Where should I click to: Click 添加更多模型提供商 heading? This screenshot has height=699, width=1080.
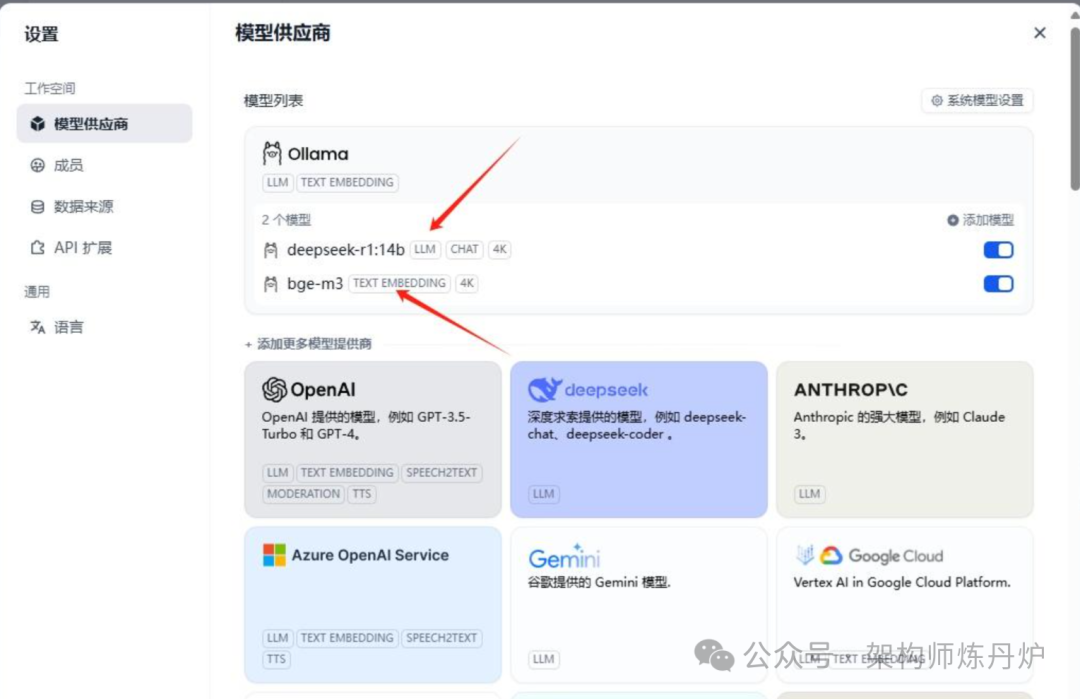click(308, 344)
